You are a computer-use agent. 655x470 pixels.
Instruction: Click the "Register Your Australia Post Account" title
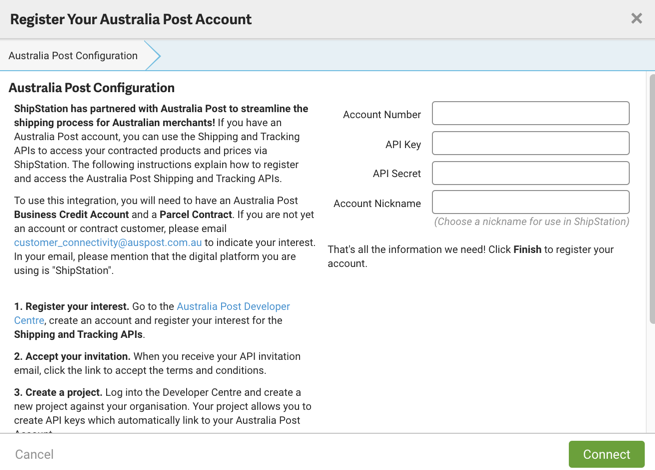point(131,19)
